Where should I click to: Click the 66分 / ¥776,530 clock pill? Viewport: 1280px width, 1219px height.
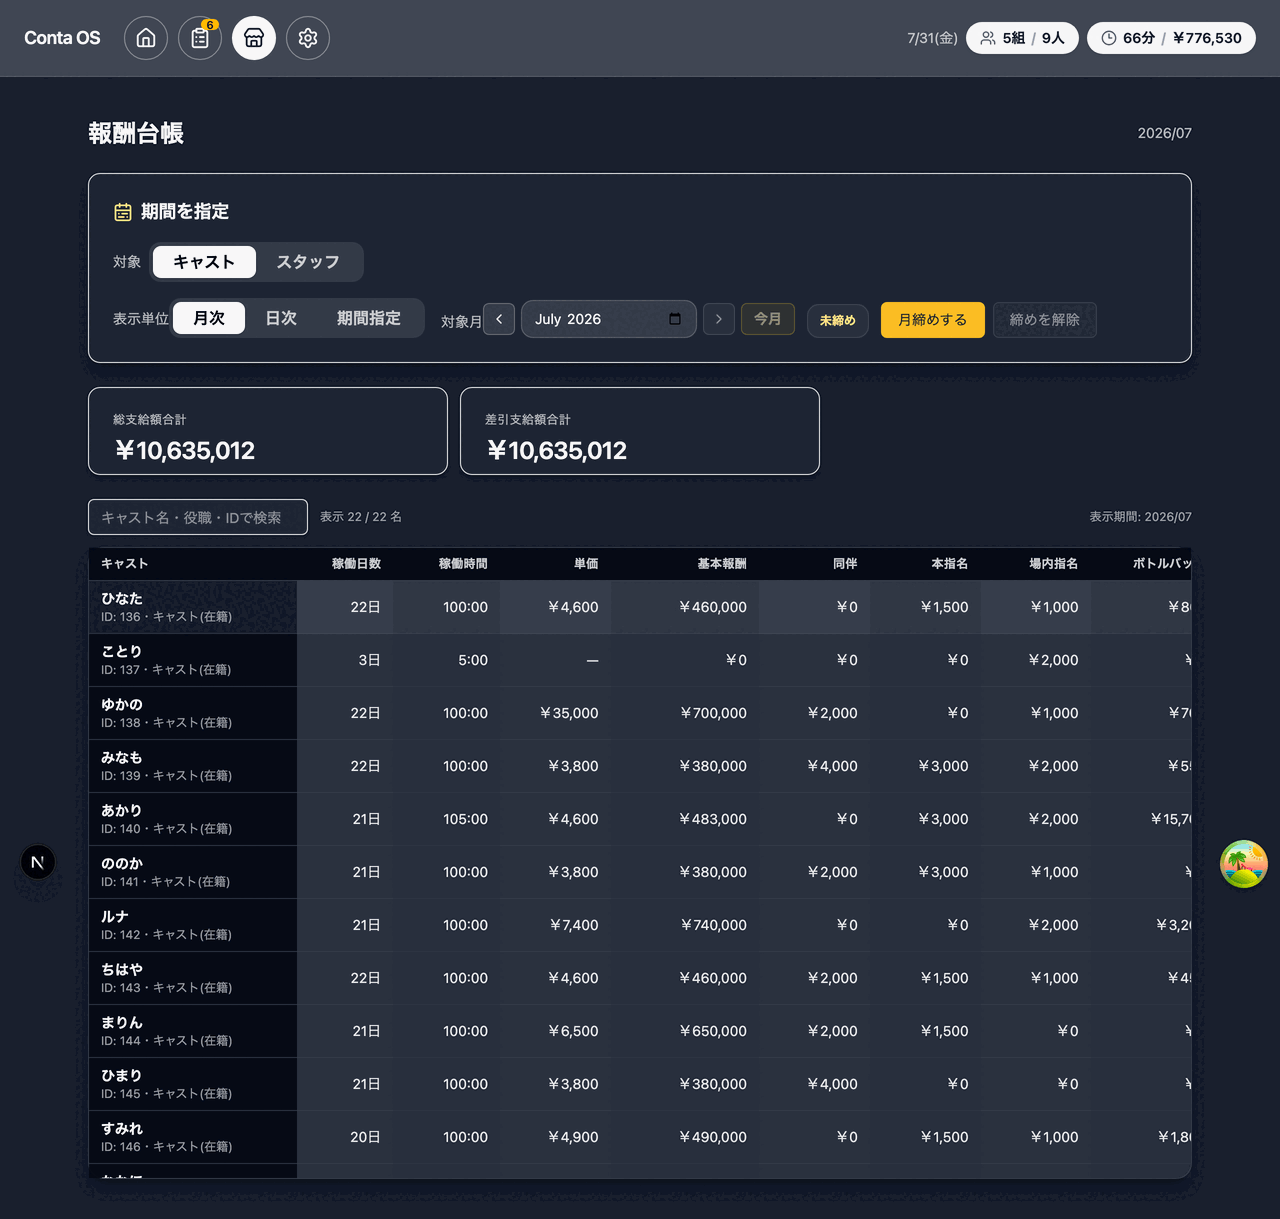[x=1171, y=38]
